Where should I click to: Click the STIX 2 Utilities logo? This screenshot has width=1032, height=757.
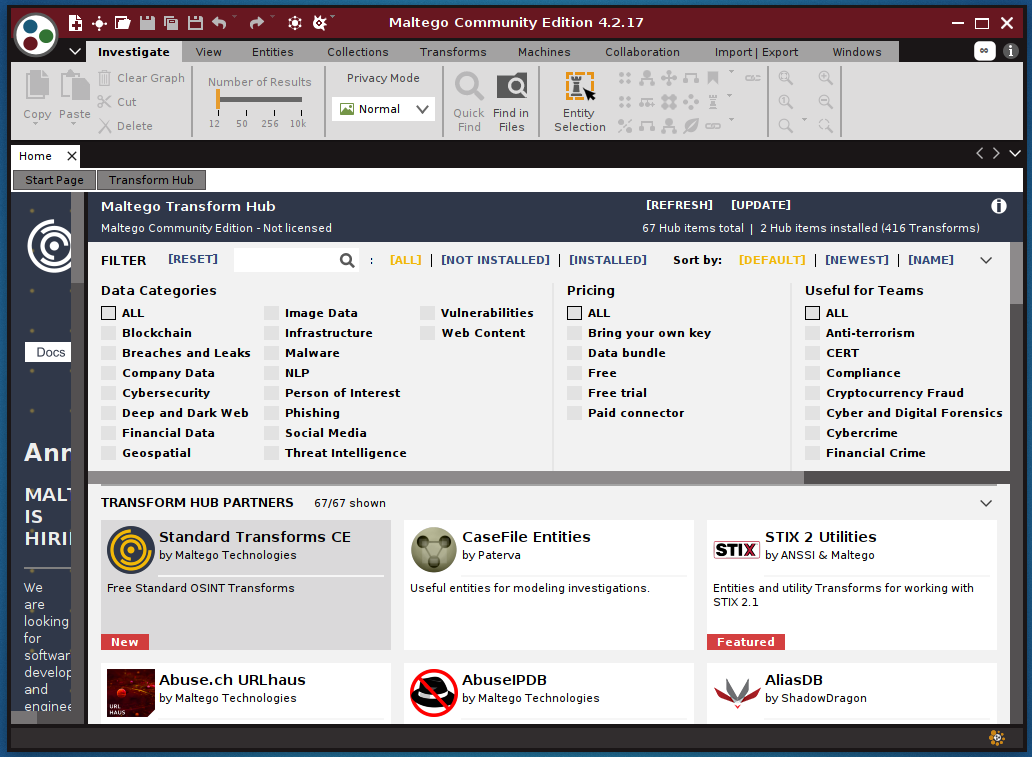[736, 549]
